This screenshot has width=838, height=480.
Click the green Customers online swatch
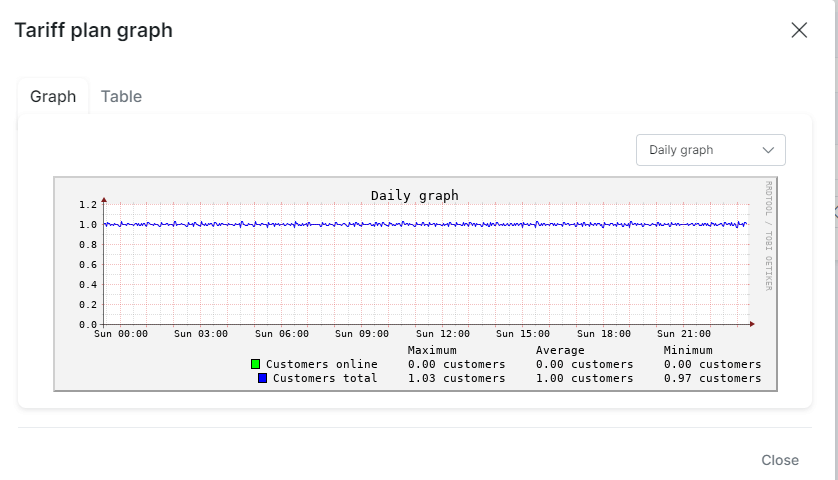pos(255,364)
